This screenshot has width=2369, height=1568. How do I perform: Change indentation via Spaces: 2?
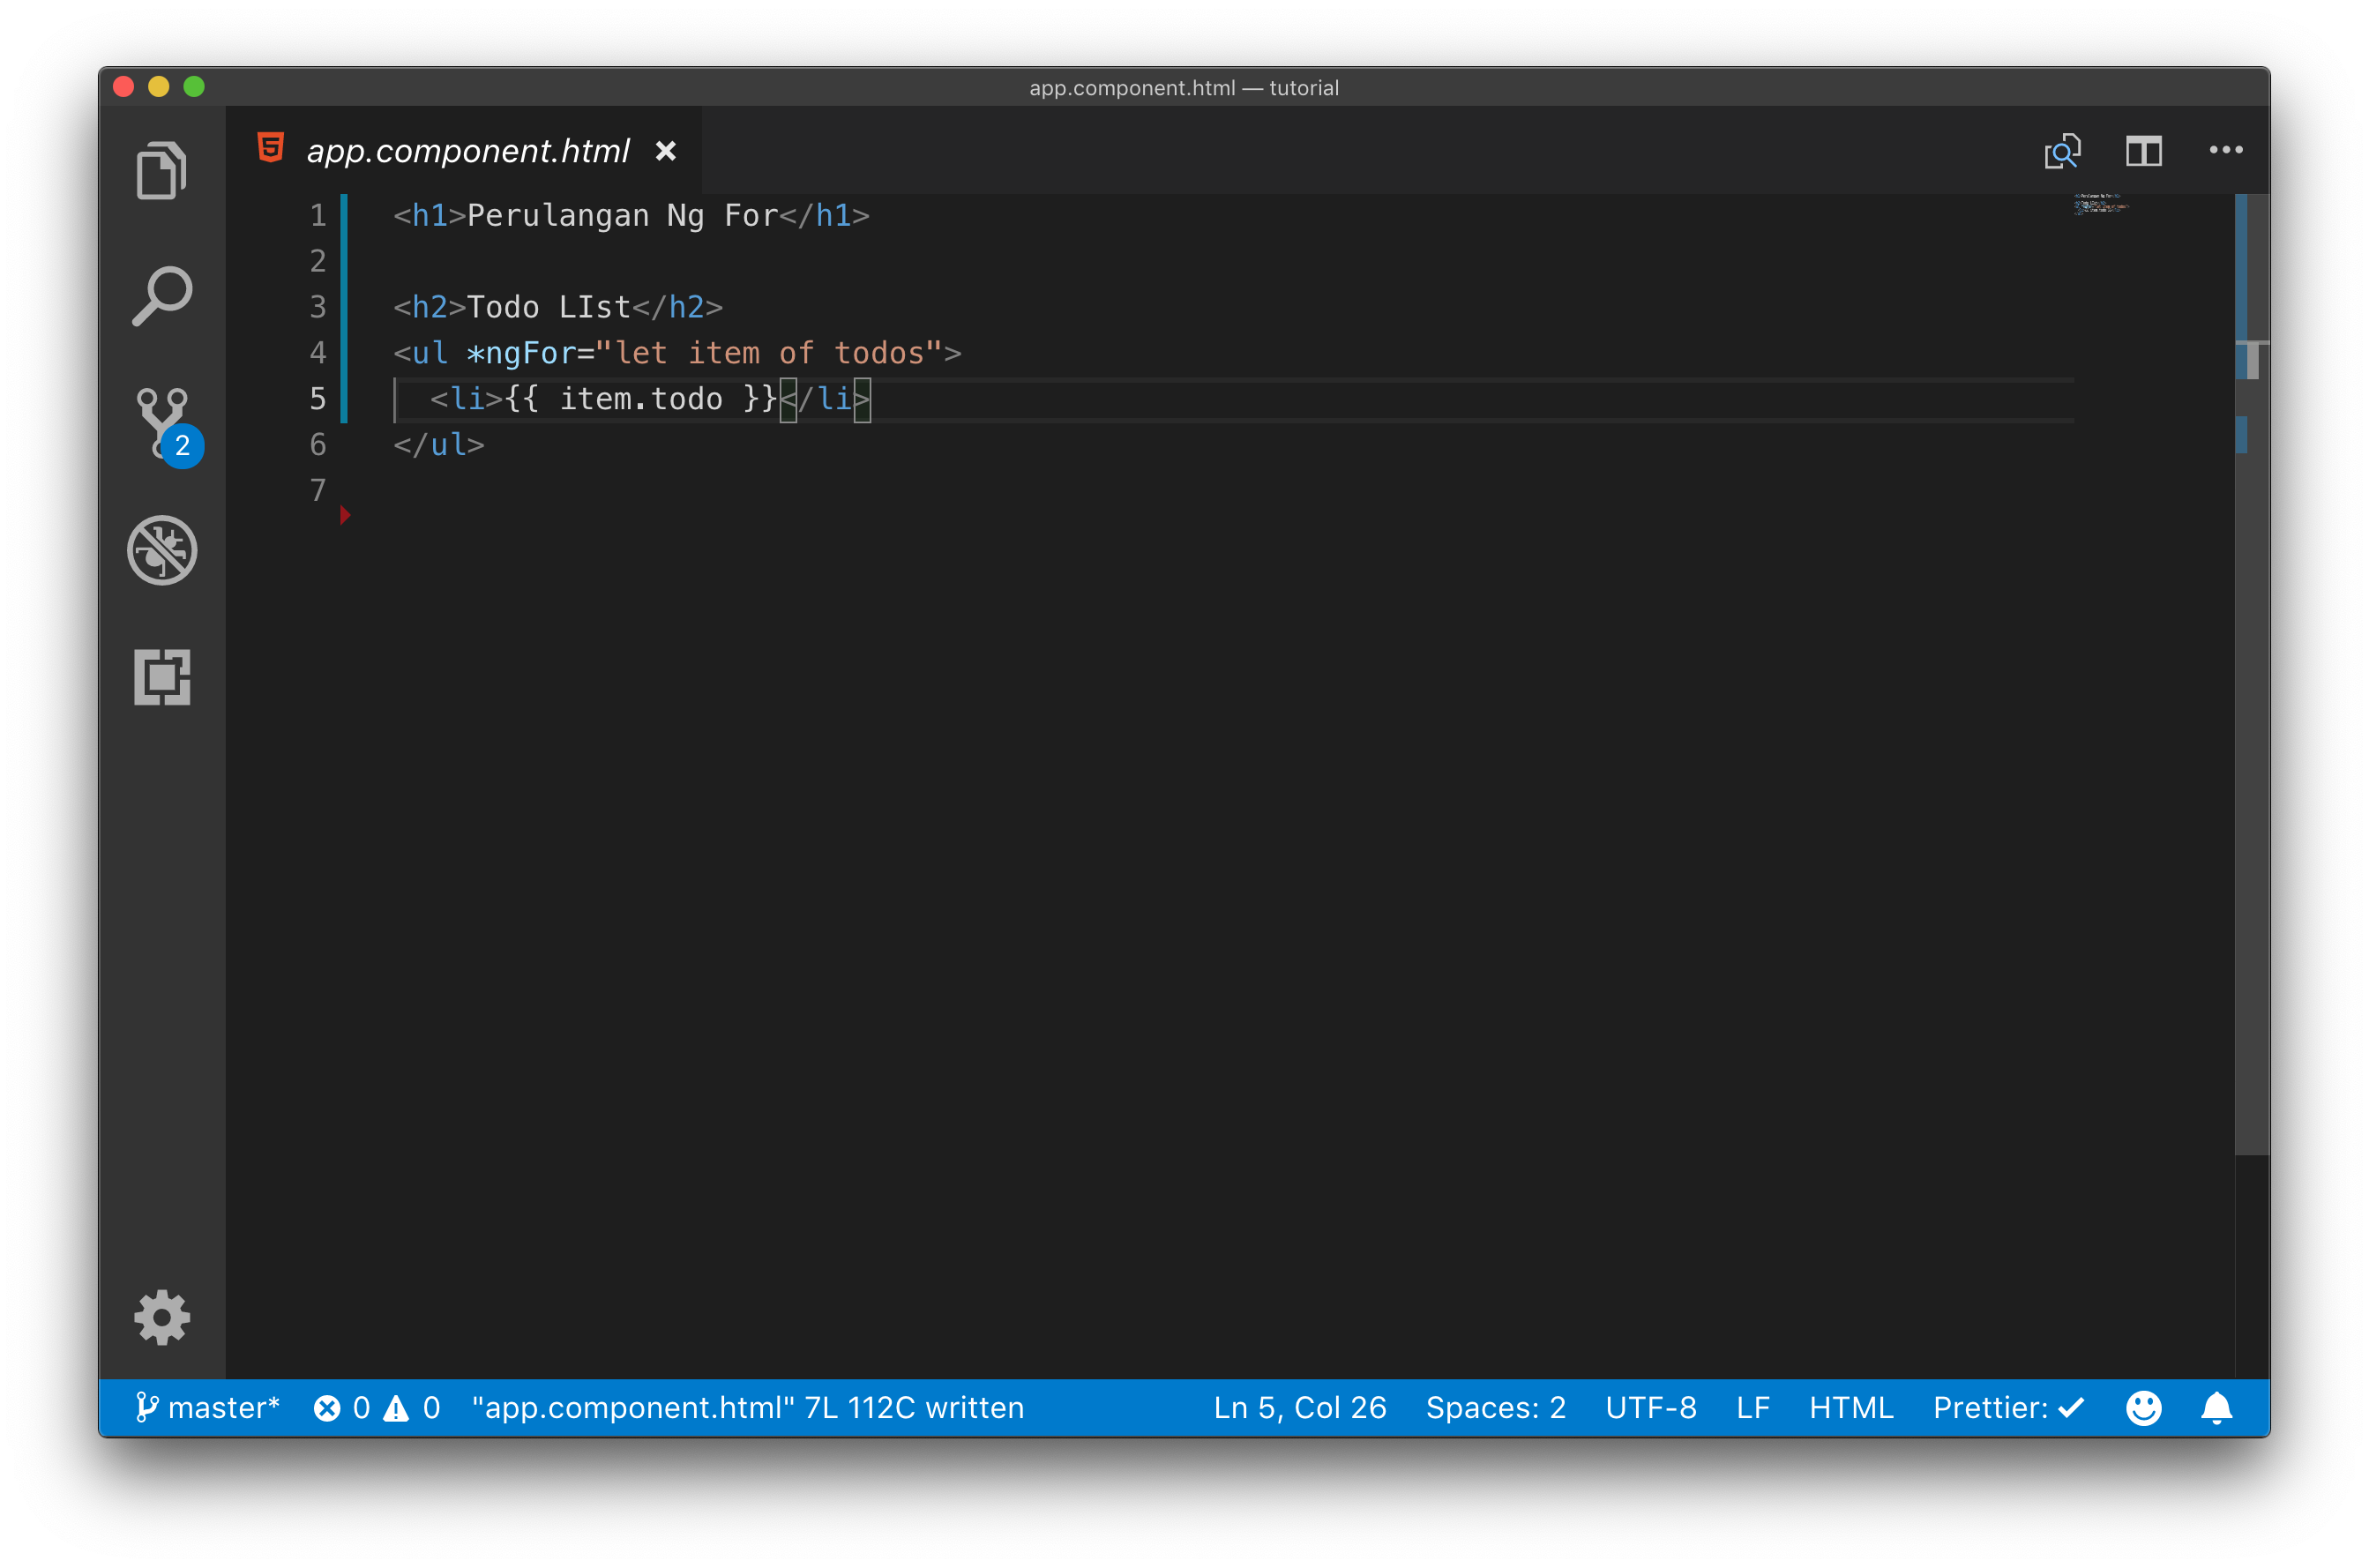click(1495, 1407)
